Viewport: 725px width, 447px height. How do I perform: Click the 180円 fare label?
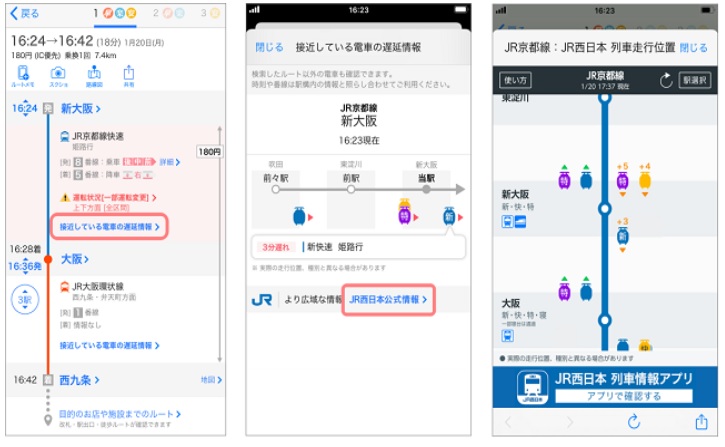click(x=209, y=152)
